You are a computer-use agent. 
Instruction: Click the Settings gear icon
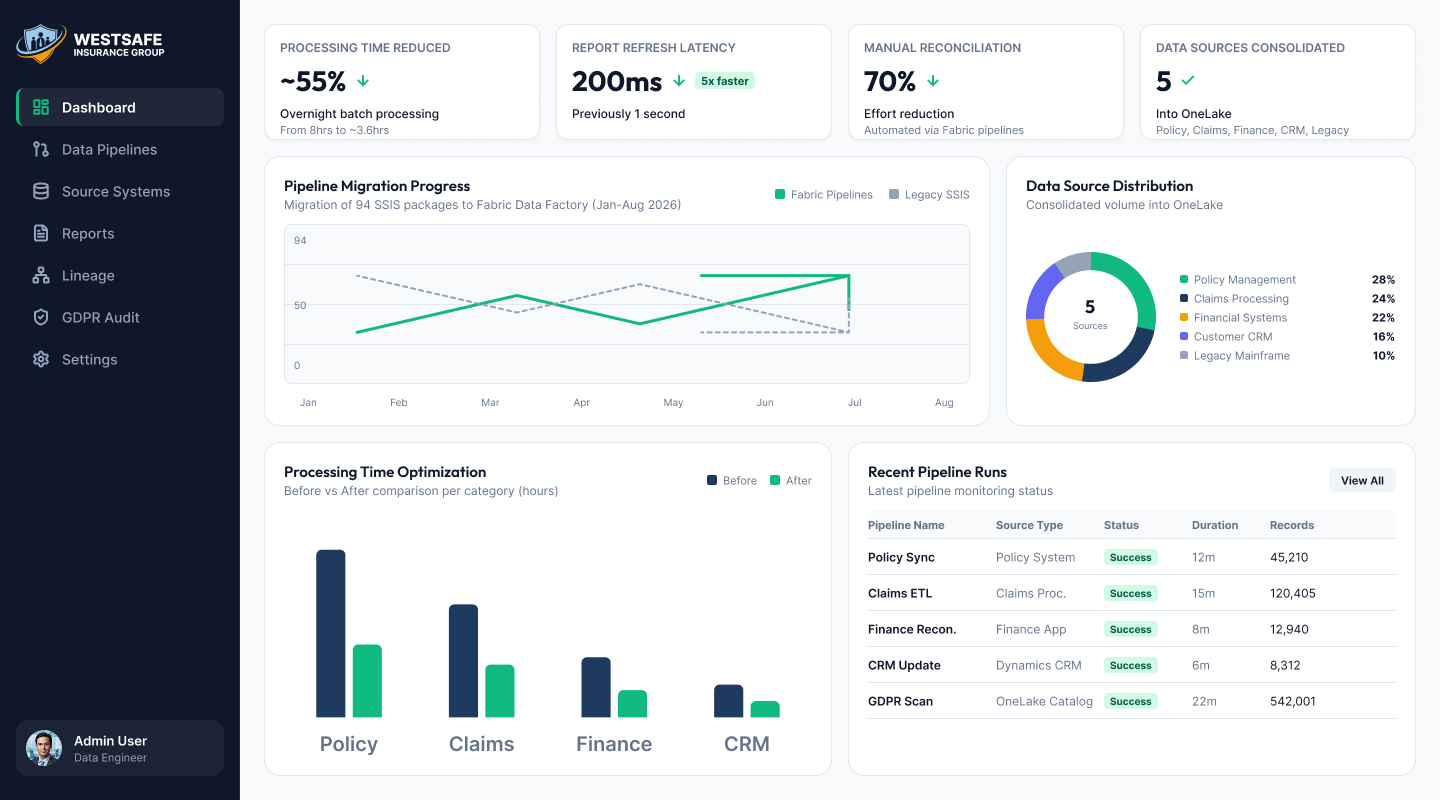point(41,359)
